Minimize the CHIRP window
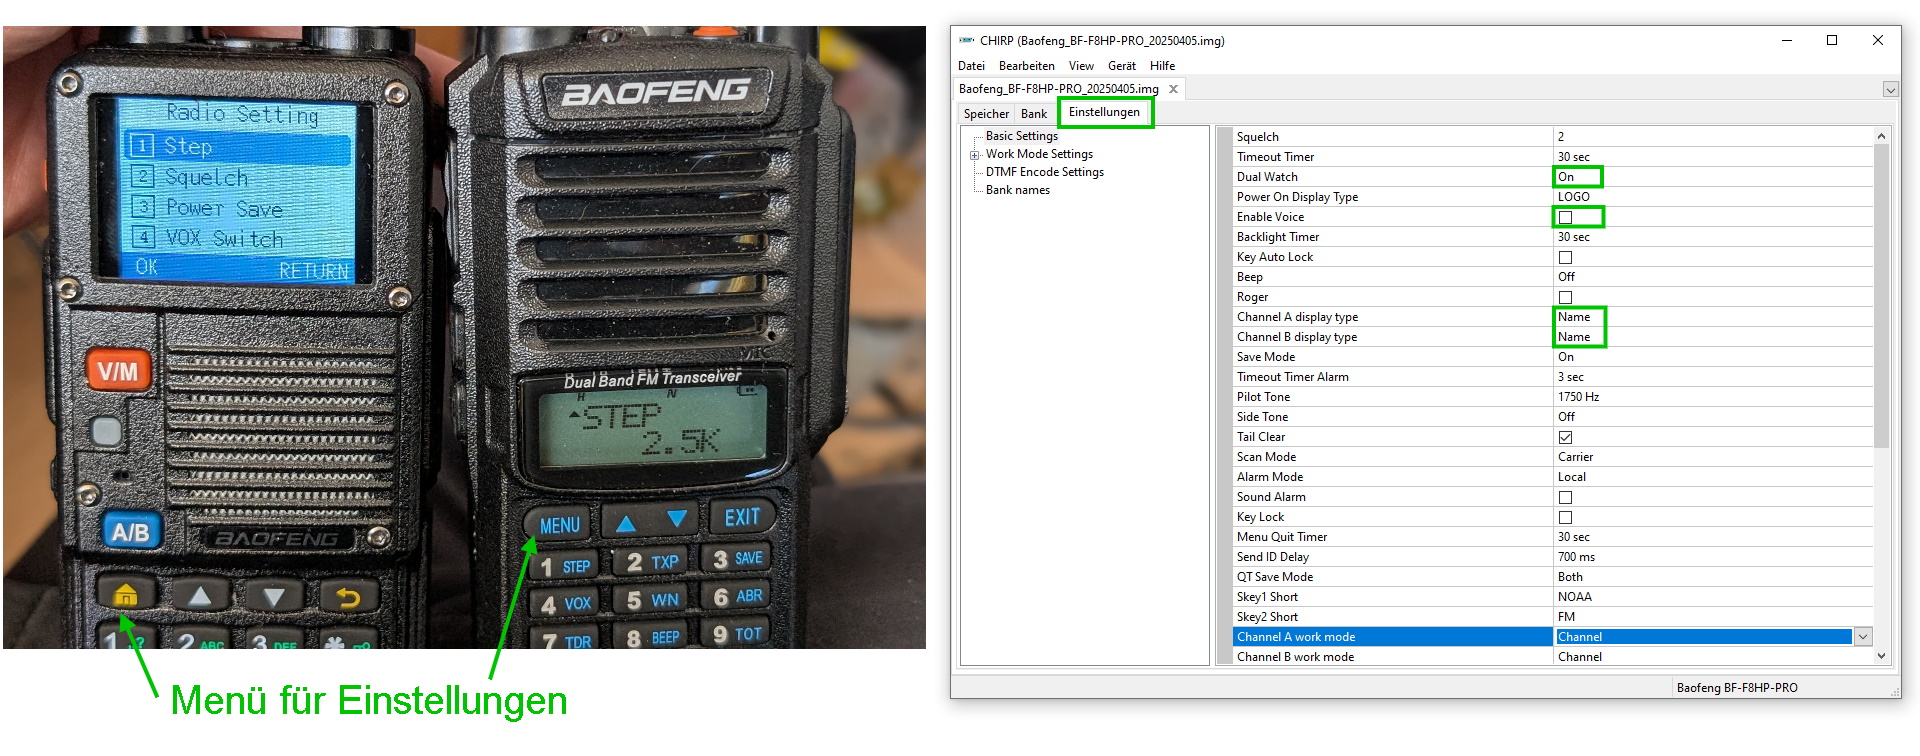 pyautogui.click(x=1786, y=41)
